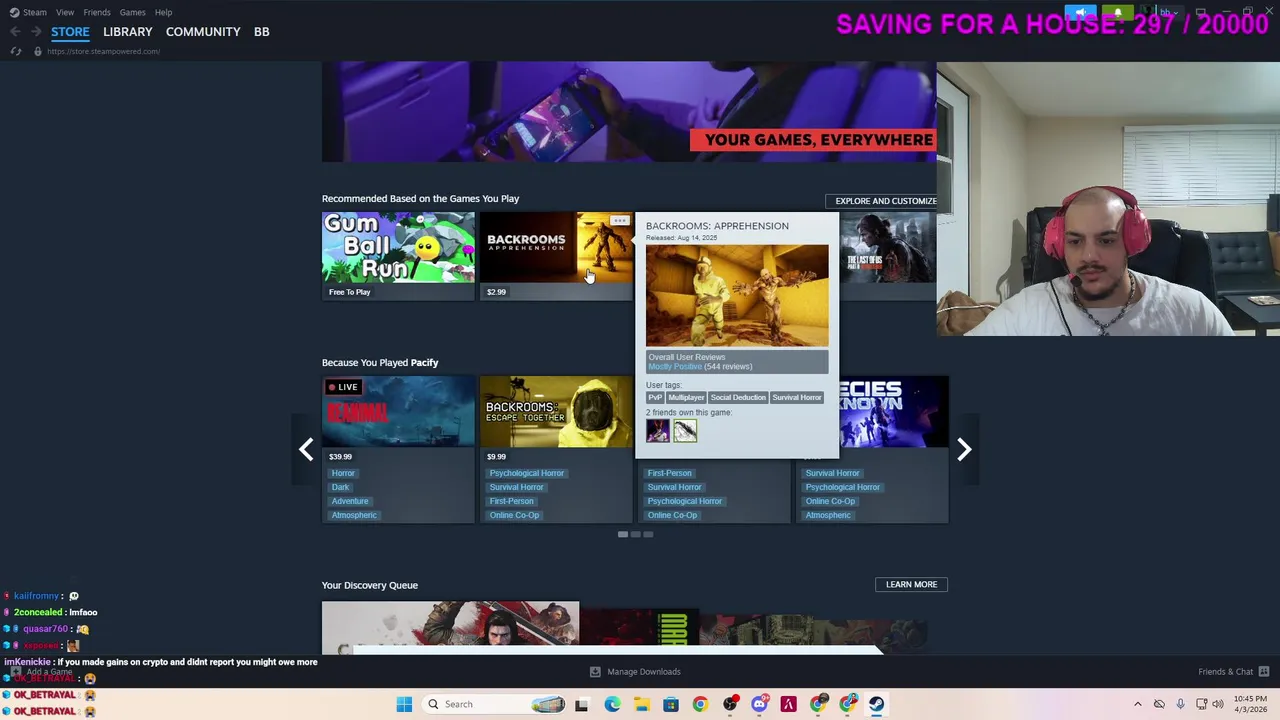Open the Steam menu

[x=35, y=12]
